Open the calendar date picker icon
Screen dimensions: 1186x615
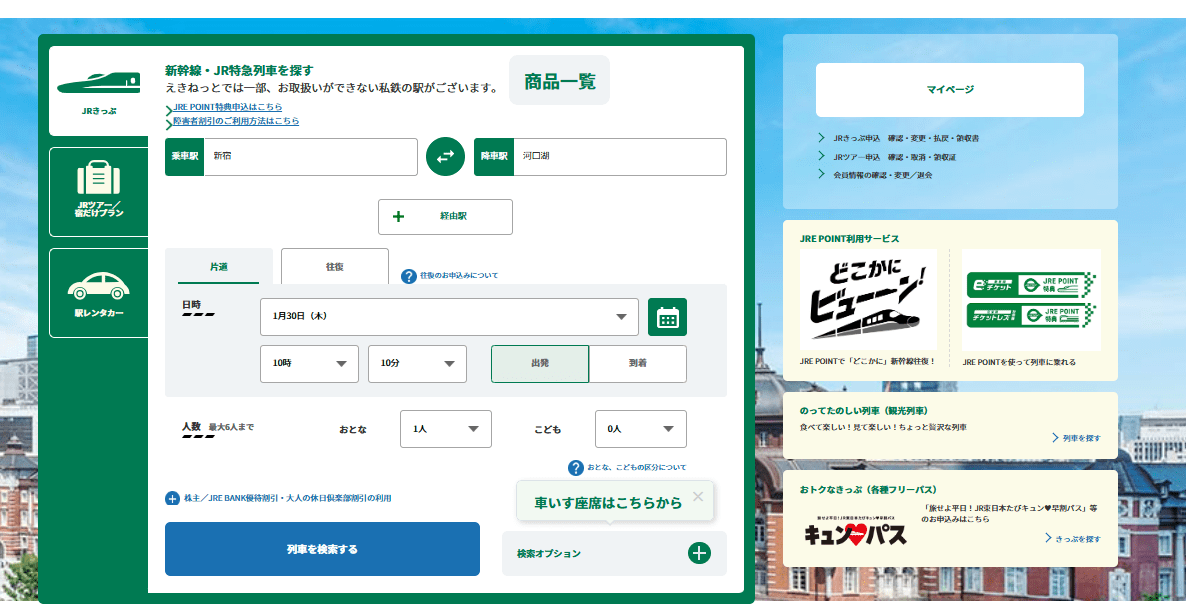667,317
